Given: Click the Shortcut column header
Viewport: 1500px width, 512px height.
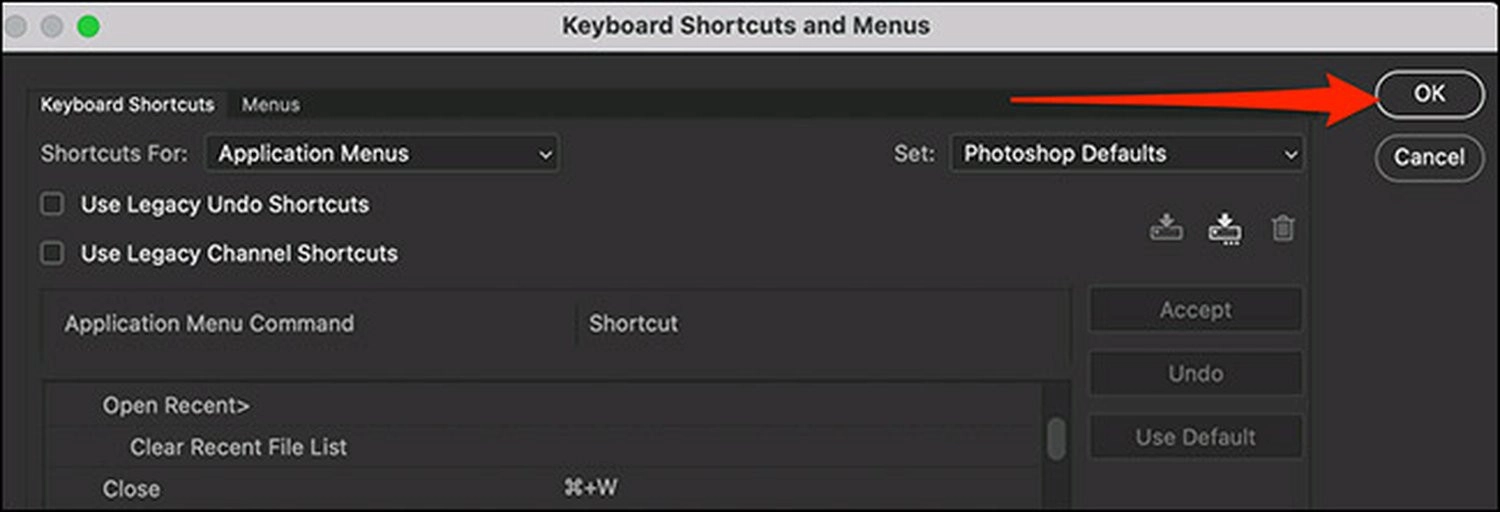Looking at the screenshot, I should point(634,324).
